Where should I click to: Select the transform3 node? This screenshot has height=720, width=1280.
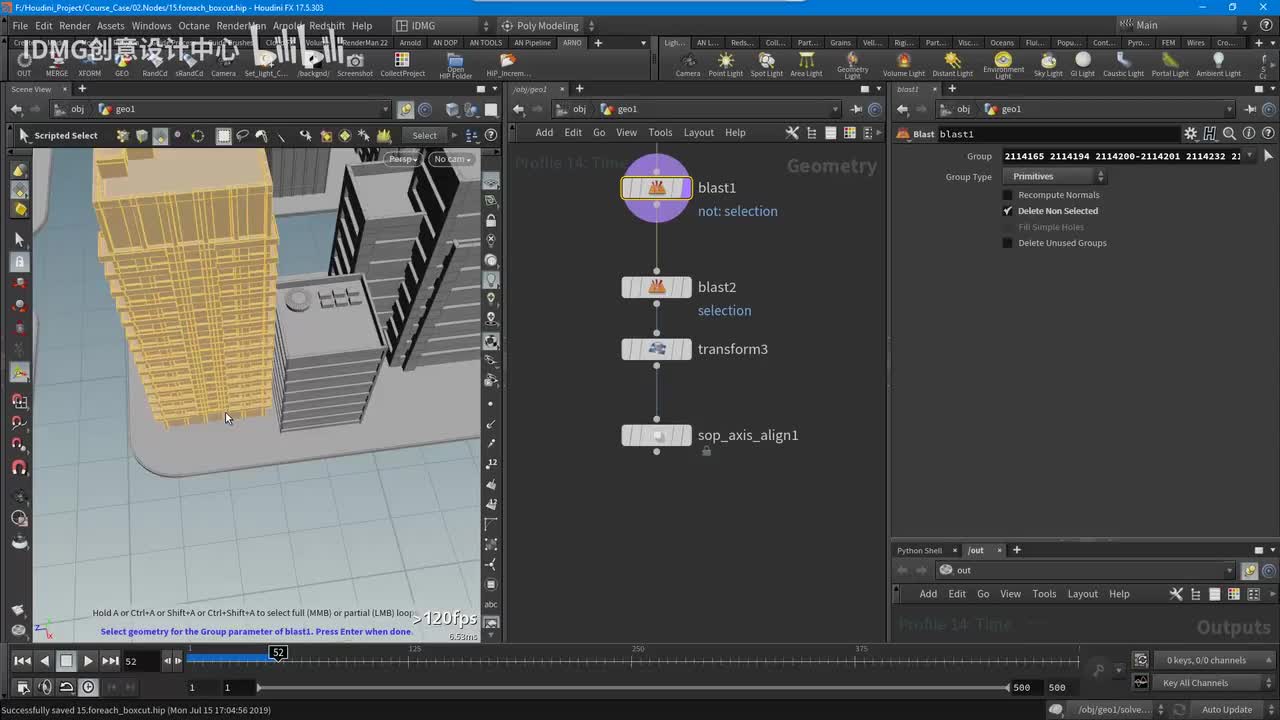(656, 349)
